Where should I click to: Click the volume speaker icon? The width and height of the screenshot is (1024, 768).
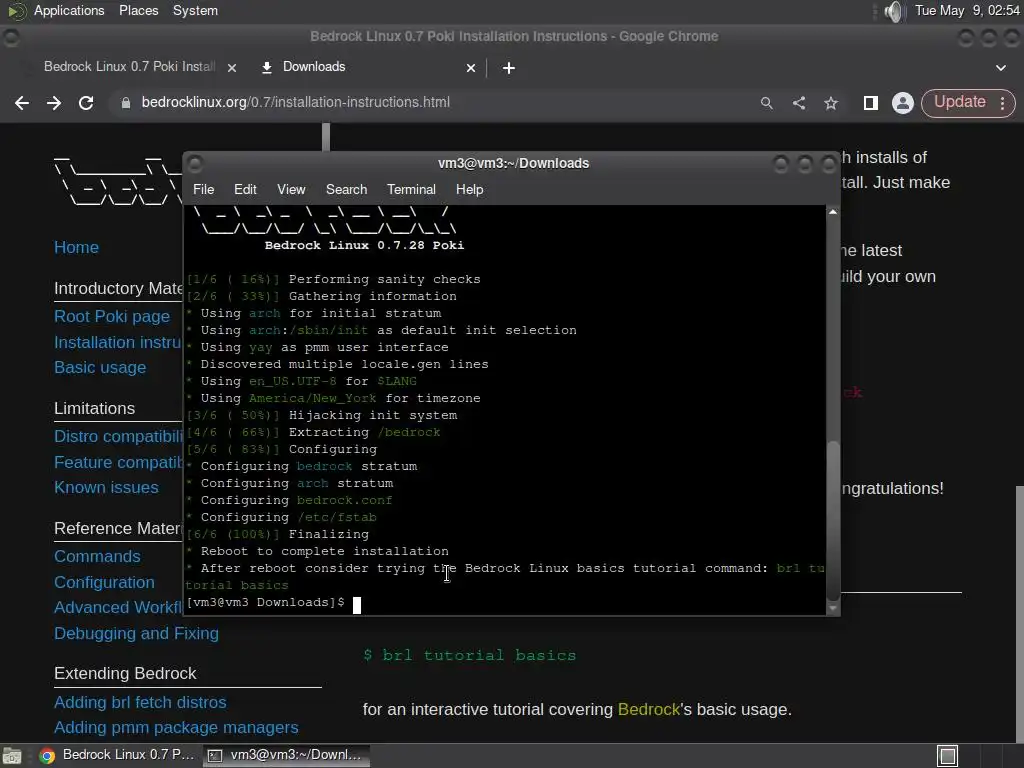coord(893,11)
